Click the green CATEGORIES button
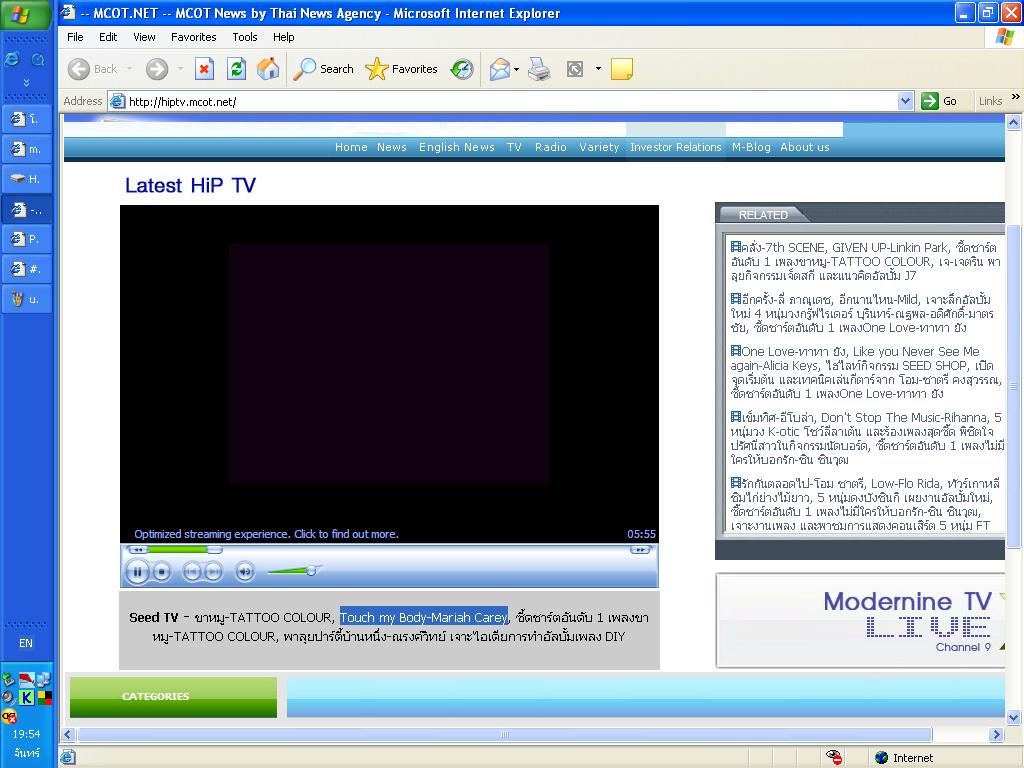The height and width of the screenshot is (768, 1024). tap(173, 697)
